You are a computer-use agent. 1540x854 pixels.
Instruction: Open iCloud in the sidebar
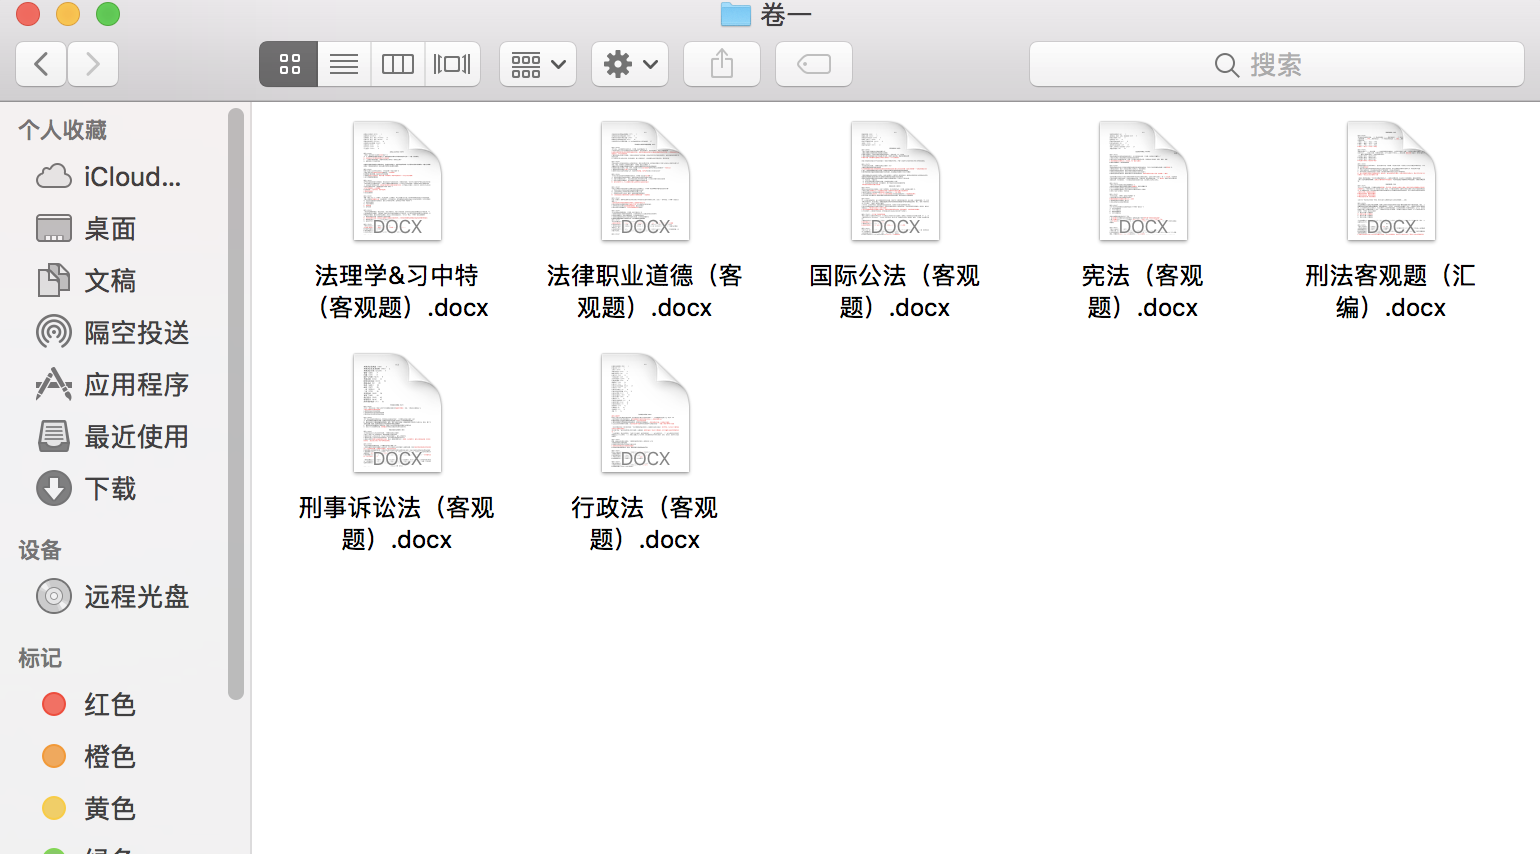click(110, 177)
